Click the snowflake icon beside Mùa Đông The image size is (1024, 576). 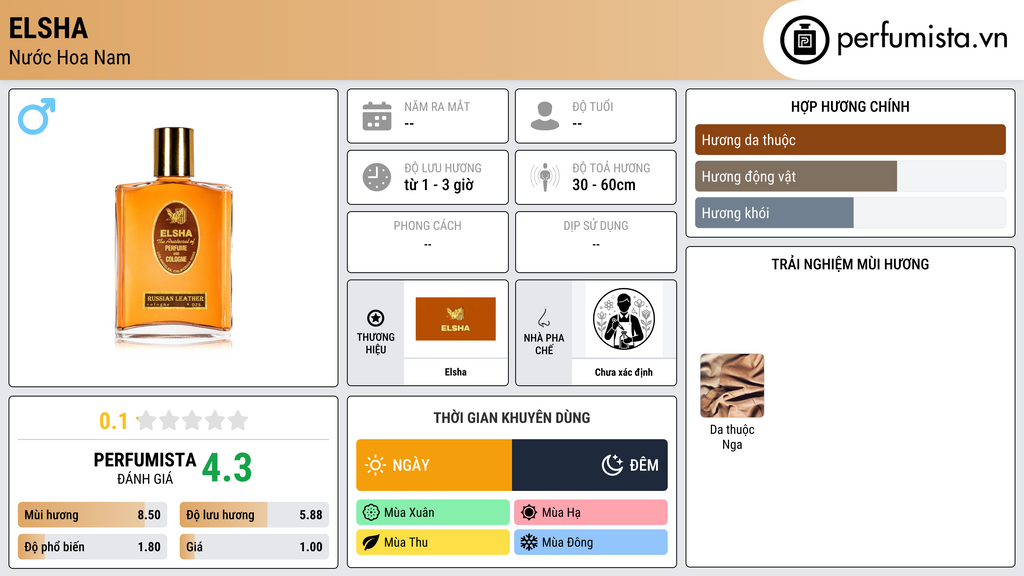[x=529, y=542]
